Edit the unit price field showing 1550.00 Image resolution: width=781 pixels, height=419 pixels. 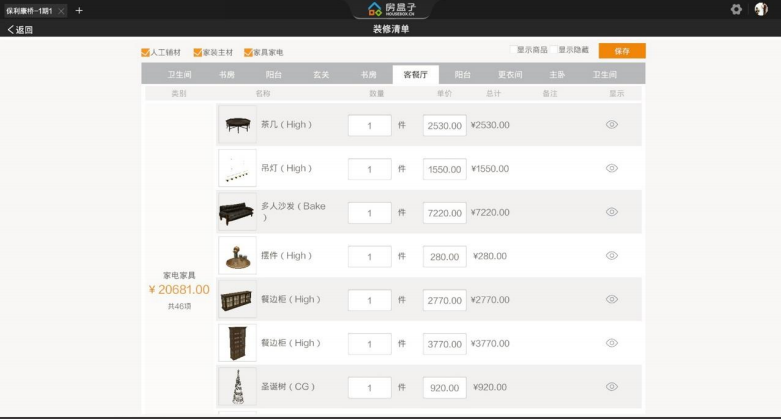[x=444, y=169]
